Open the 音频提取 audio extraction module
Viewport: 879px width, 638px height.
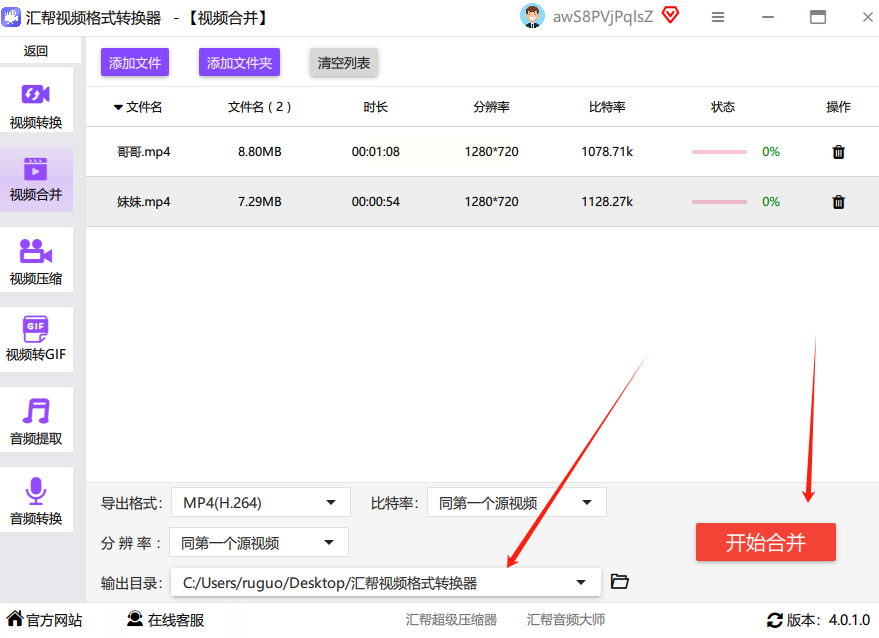tap(36, 419)
